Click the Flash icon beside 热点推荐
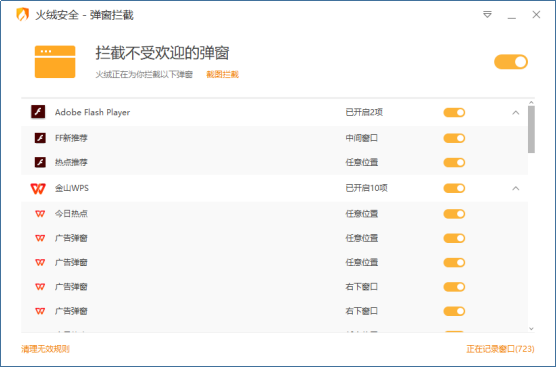Image resolution: width=557 pixels, height=368 pixels. click(x=40, y=162)
